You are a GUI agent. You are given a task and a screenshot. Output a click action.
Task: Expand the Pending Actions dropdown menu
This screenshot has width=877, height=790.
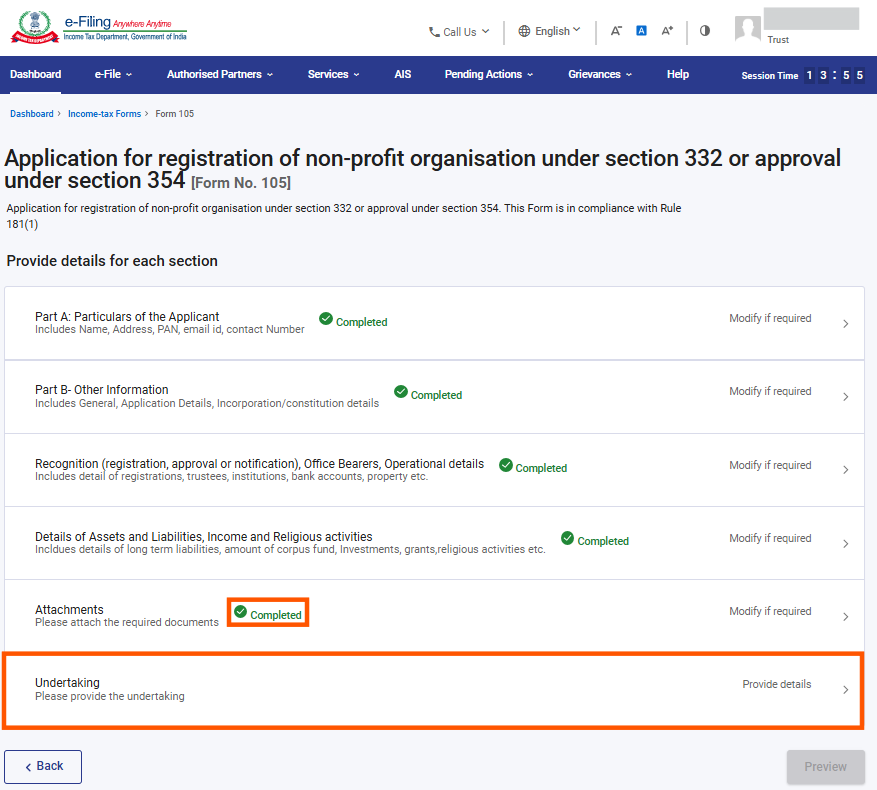coord(489,74)
